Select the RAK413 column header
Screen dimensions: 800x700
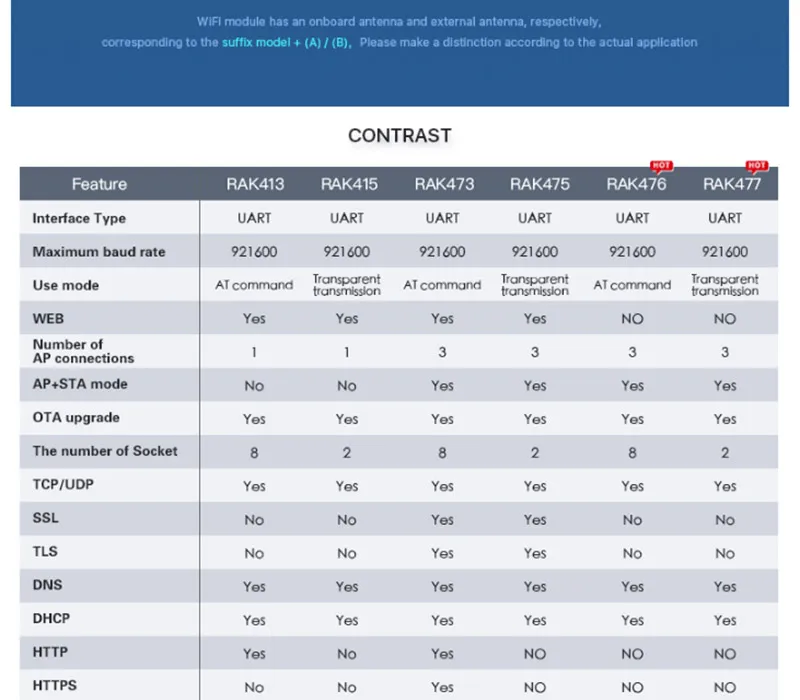(x=255, y=184)
